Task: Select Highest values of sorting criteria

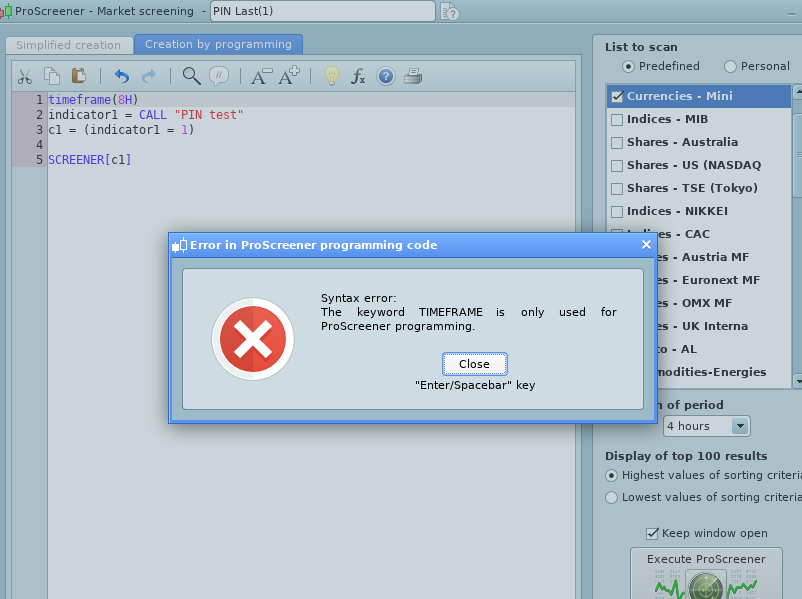Action: point(611,476)
